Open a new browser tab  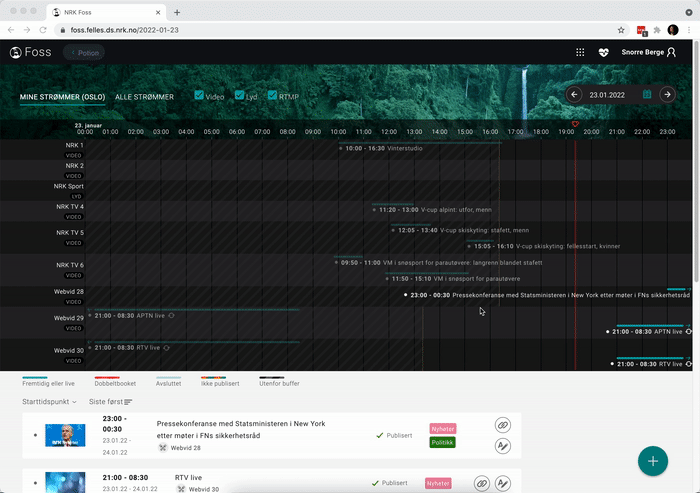177,13
